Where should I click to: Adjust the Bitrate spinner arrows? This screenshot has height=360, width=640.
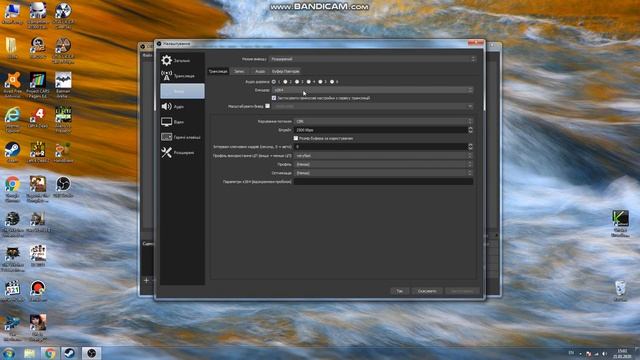pyautogui.click(x=470, y=130)
